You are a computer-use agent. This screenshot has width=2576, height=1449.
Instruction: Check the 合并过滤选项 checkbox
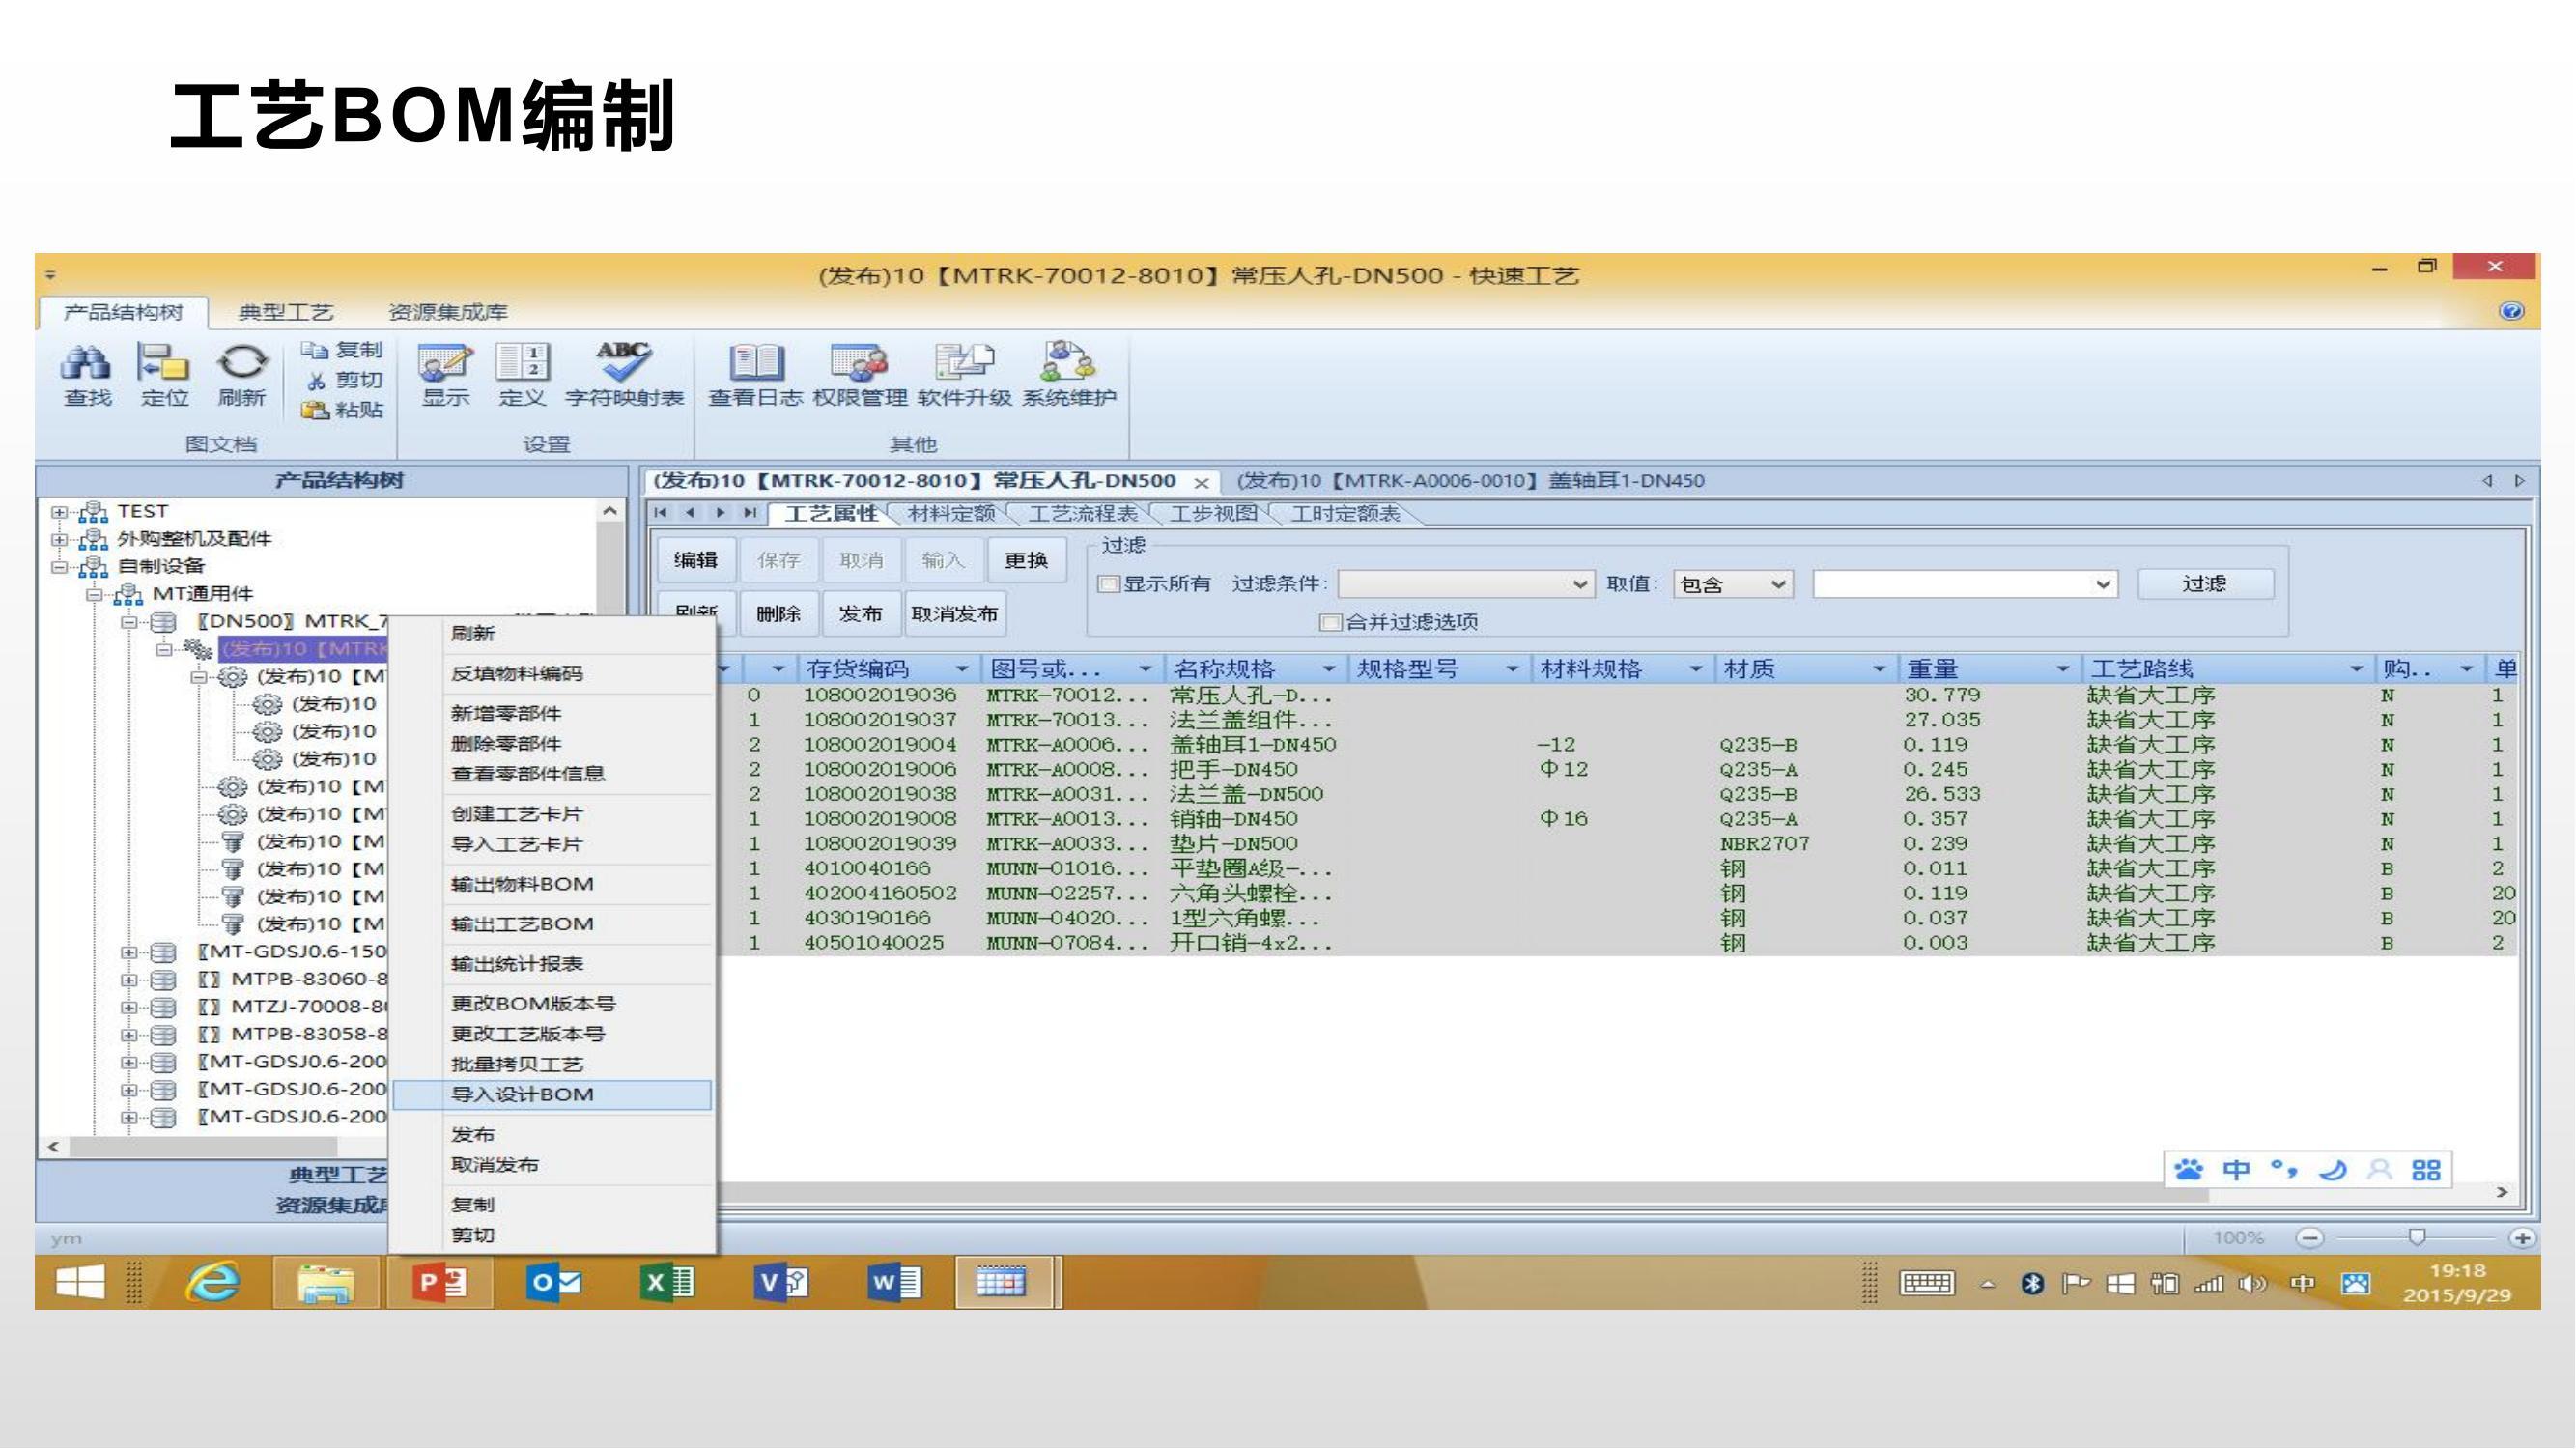pos(1330,623)
